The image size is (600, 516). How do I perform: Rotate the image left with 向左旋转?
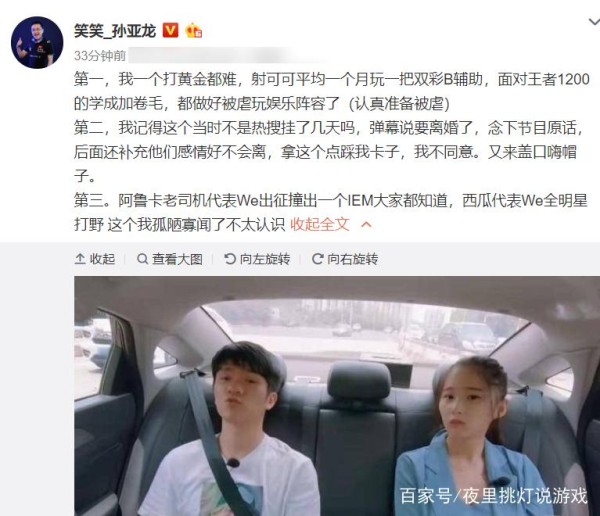257,259
